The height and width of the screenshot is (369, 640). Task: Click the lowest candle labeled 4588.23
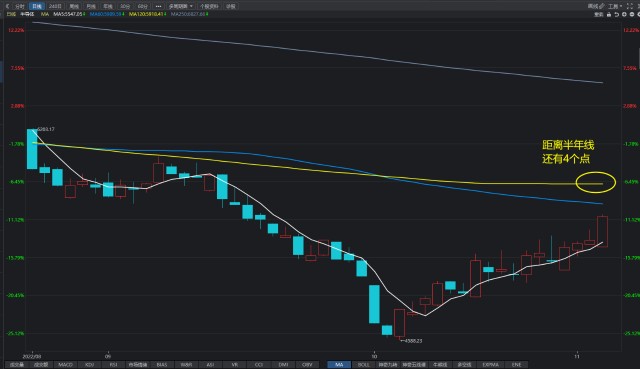click(400, 323)
